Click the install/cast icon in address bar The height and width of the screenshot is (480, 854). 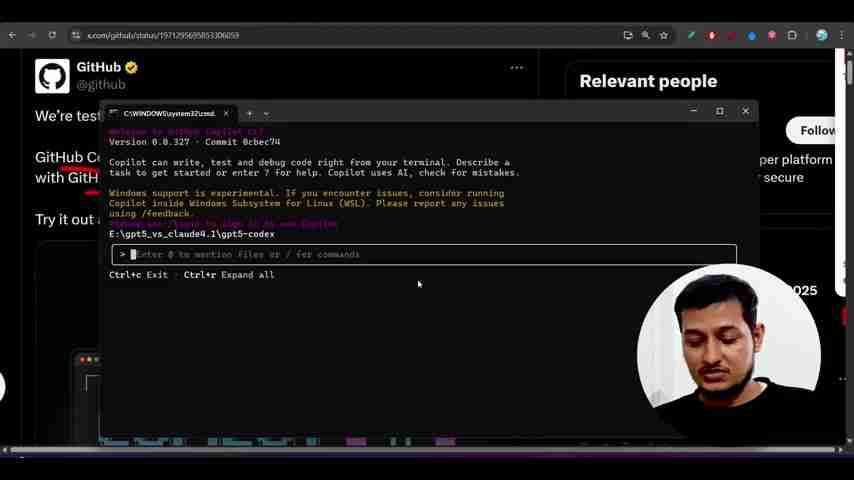[627, 35]
